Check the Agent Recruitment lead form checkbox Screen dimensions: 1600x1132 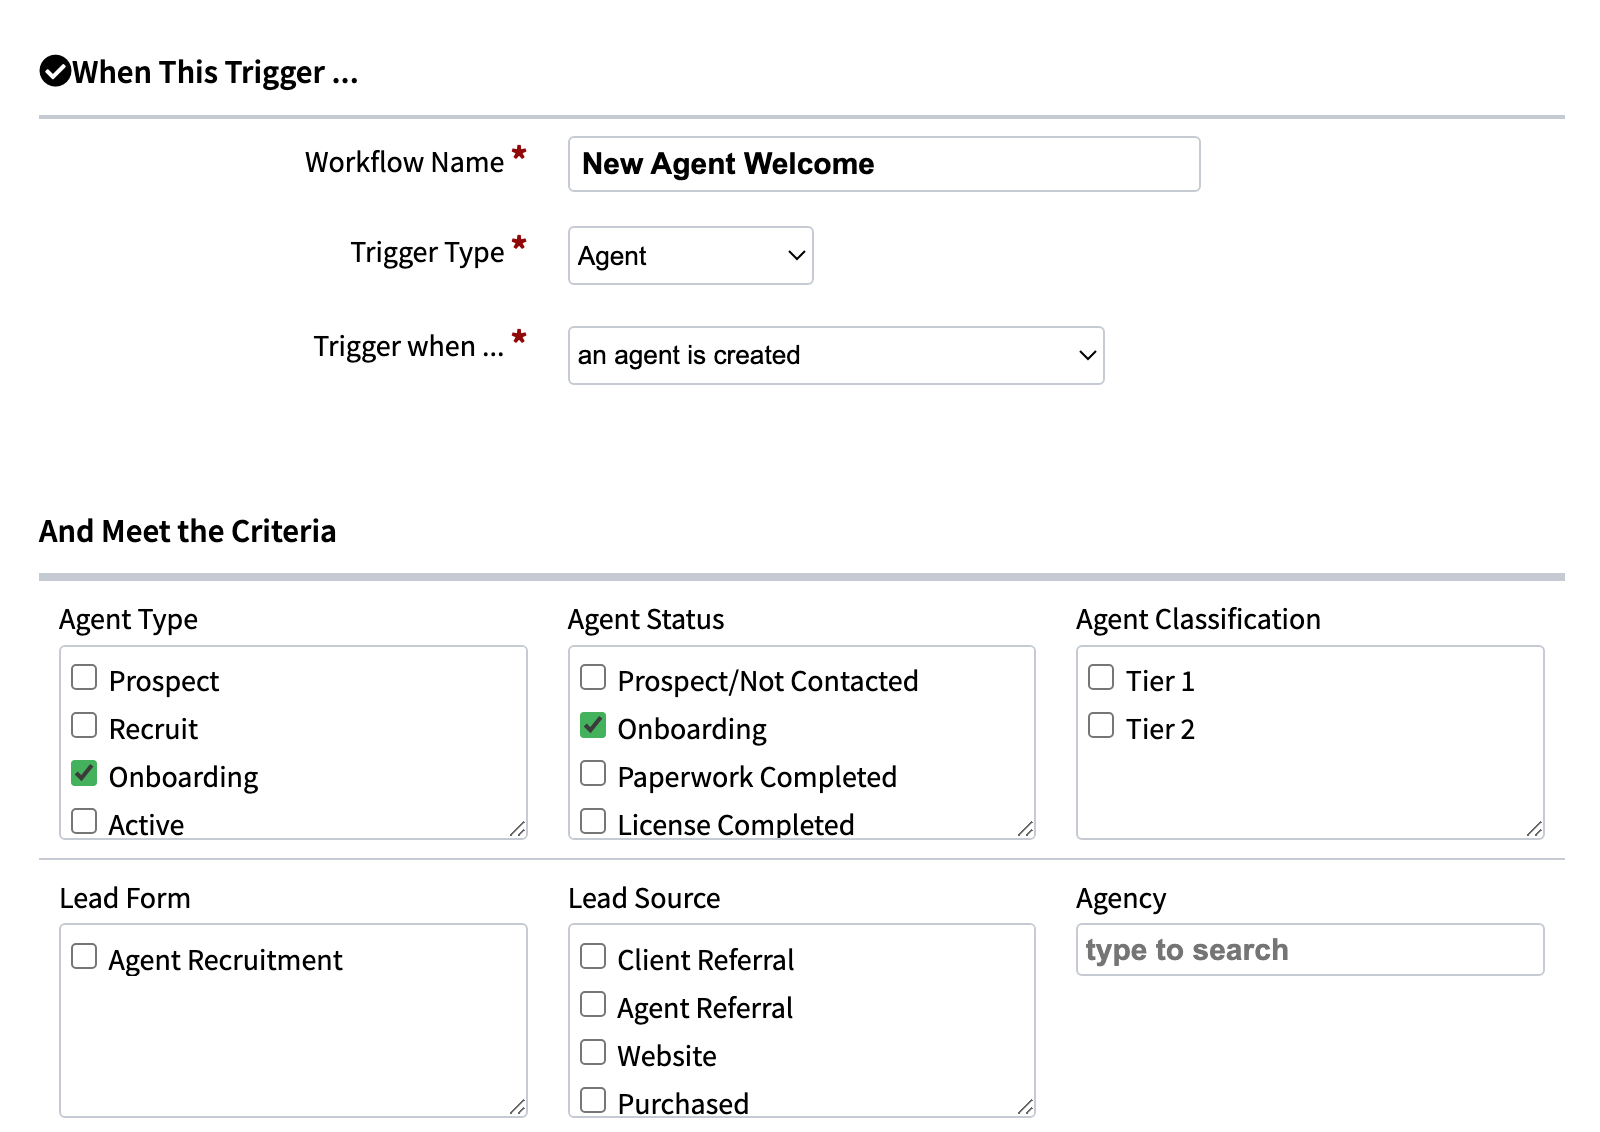click(84, 956)
